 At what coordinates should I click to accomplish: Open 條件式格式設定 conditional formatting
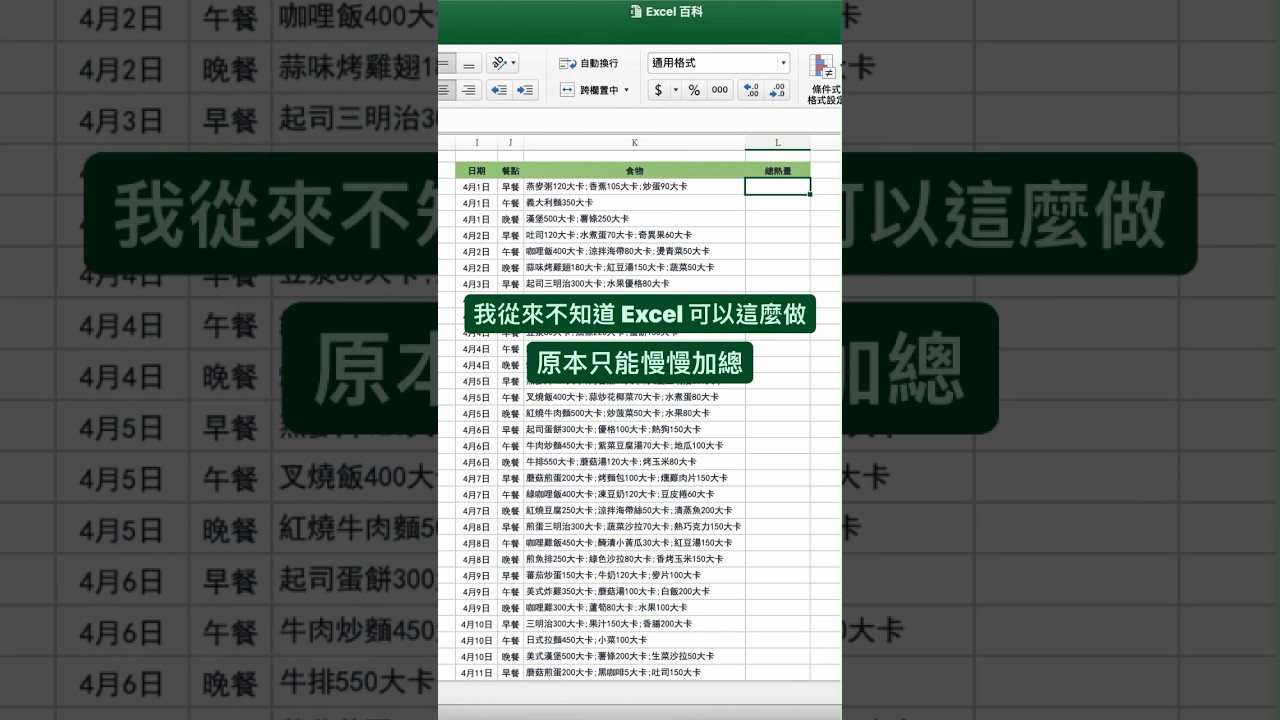pos(824,79)
